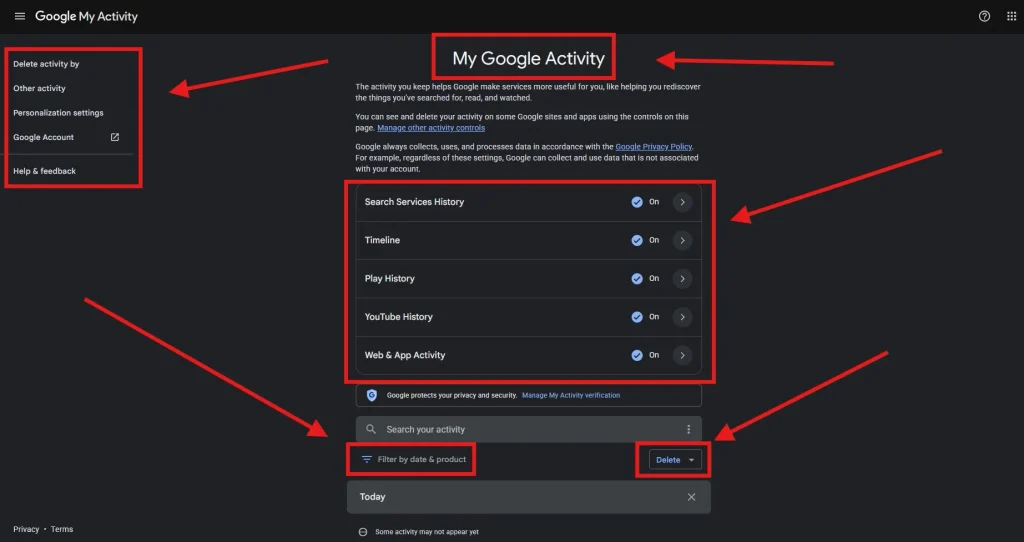Click the Google My Activity logo

(x=86, y=16)
